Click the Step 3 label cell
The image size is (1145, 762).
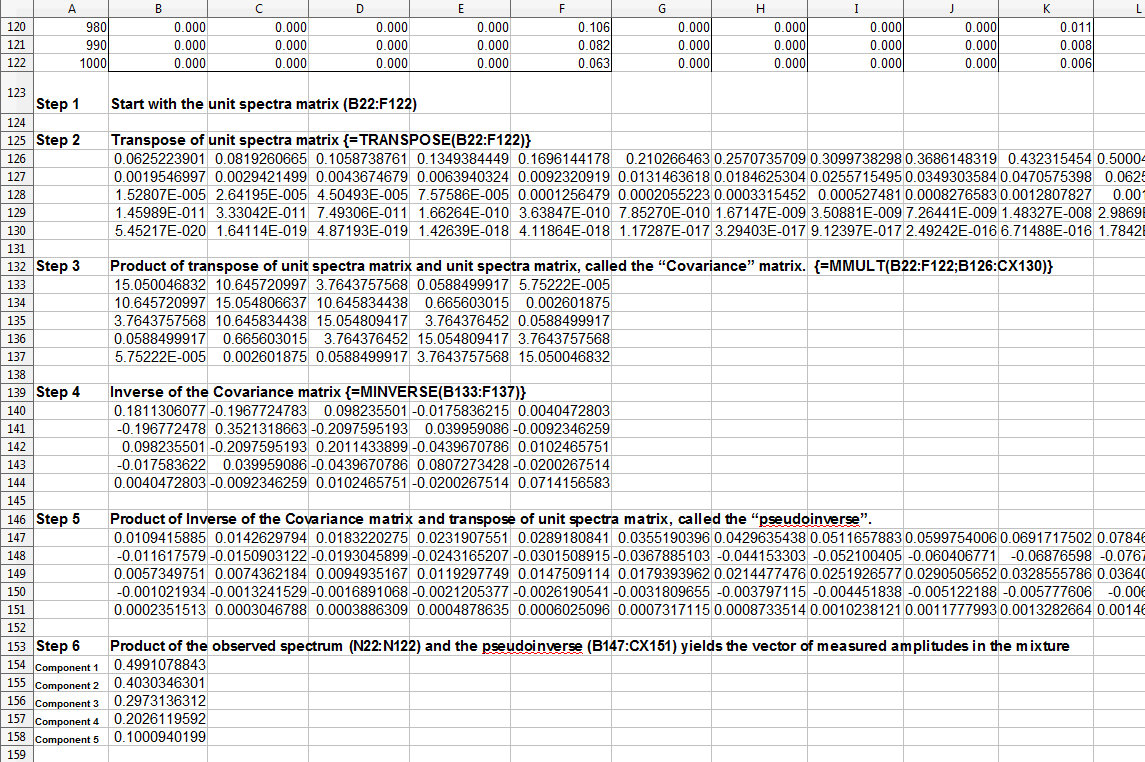[x=71, y=267]
